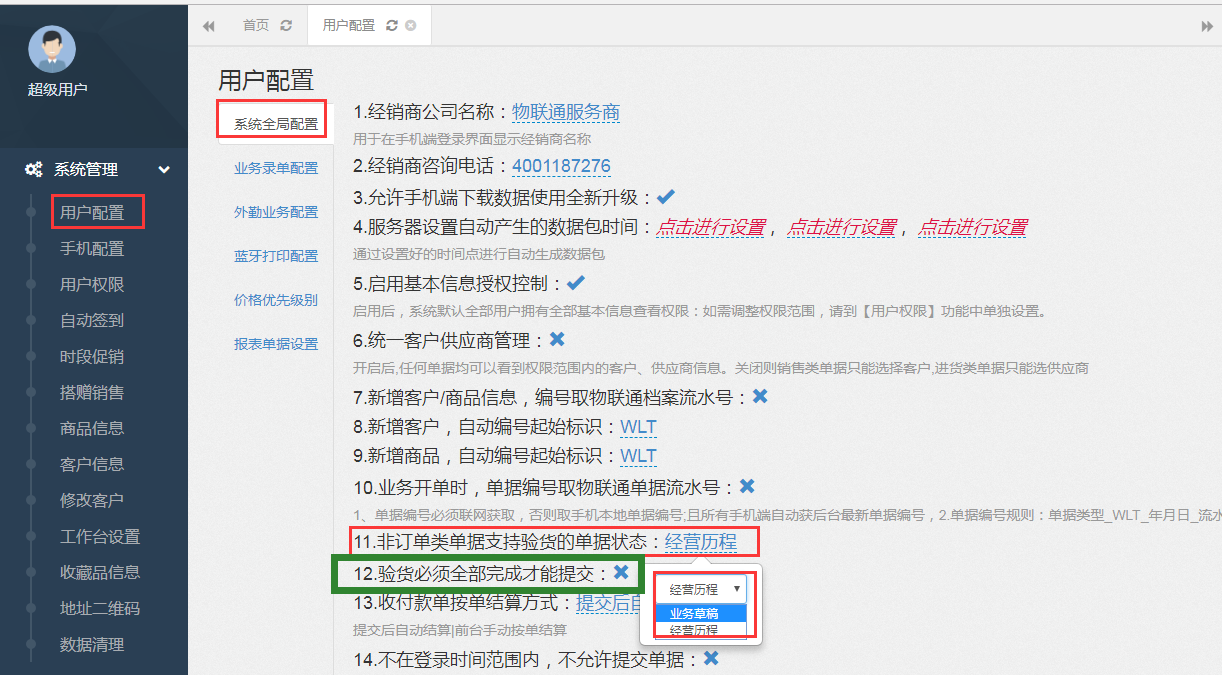This screenshot has width=1222, height=675.
Task: Open the 经营历程 dropdown select box
Action: click(x=702, y=590)
